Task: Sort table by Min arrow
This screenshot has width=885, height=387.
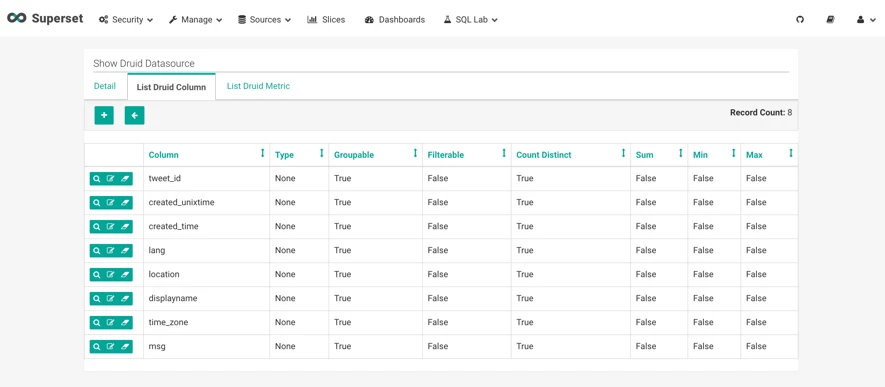Action: tap(734, 153)
